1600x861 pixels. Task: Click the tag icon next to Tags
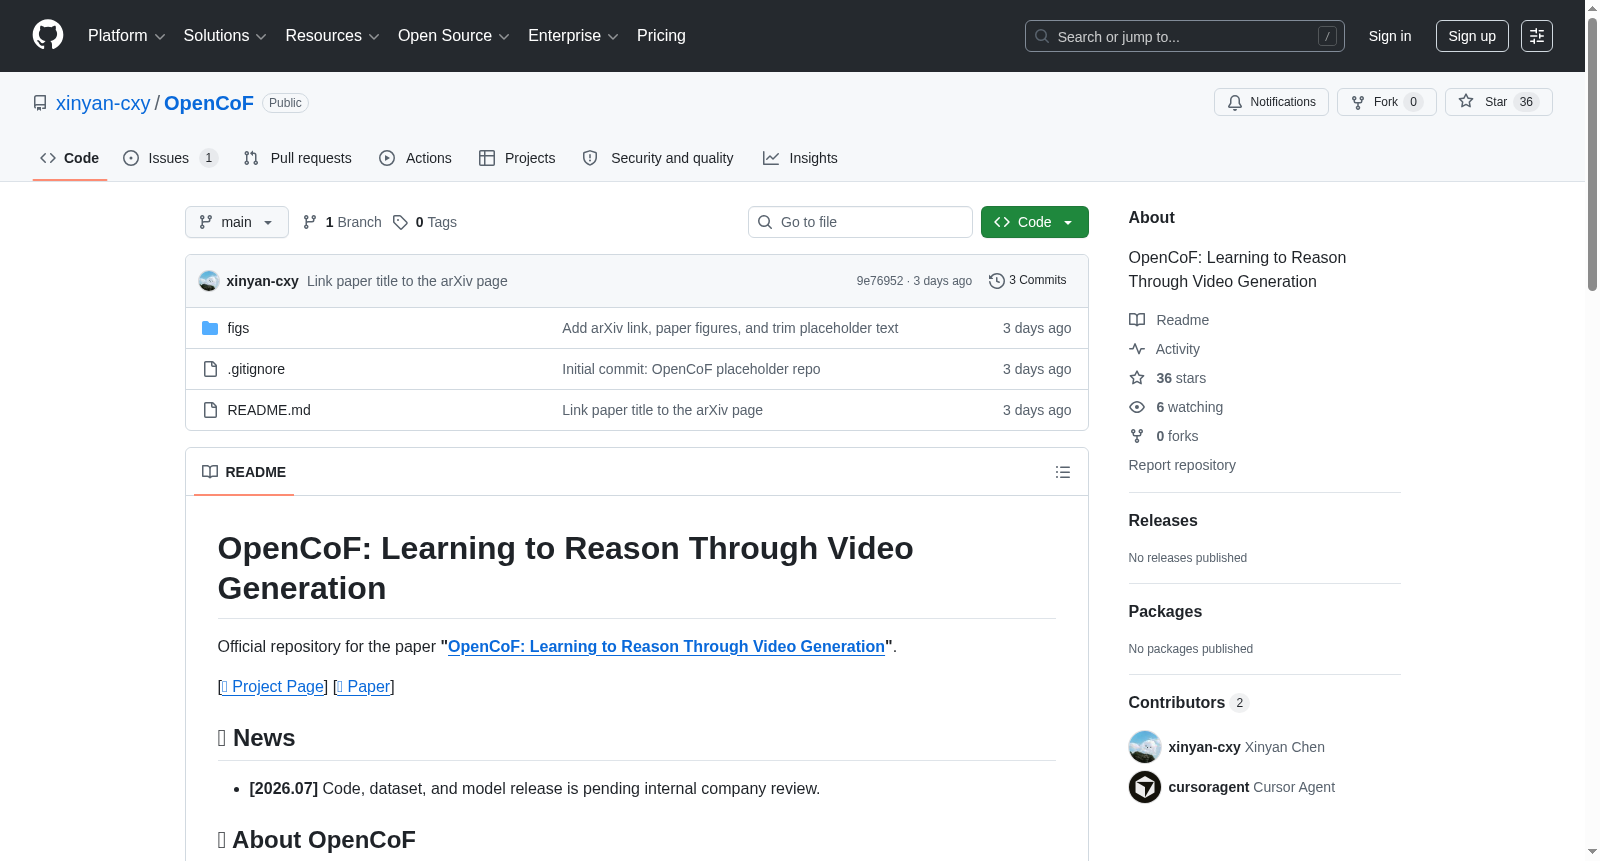pos(400,222)
